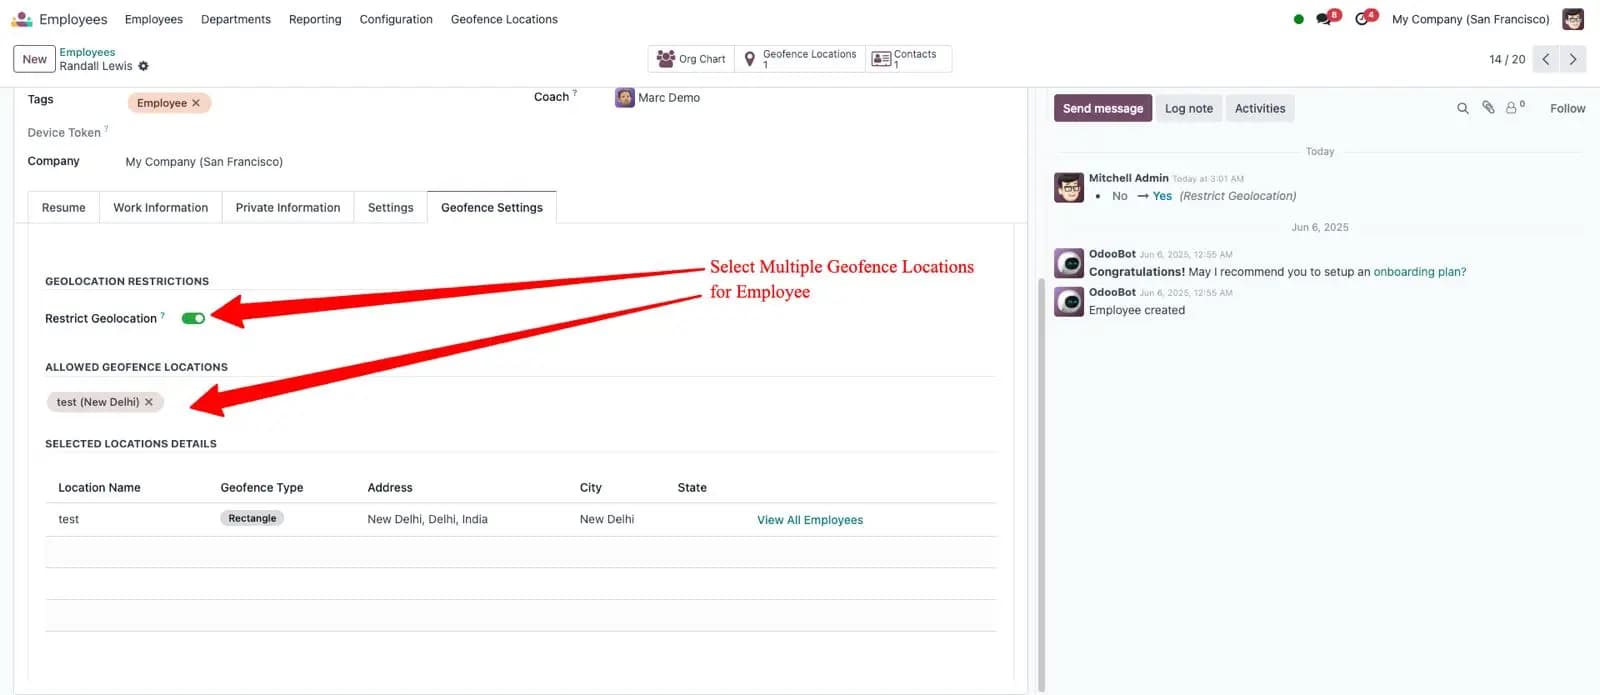Click Mitchell Admin's avatar in chatter
Screen dimensions: 1600x695
coord(1069,187)
